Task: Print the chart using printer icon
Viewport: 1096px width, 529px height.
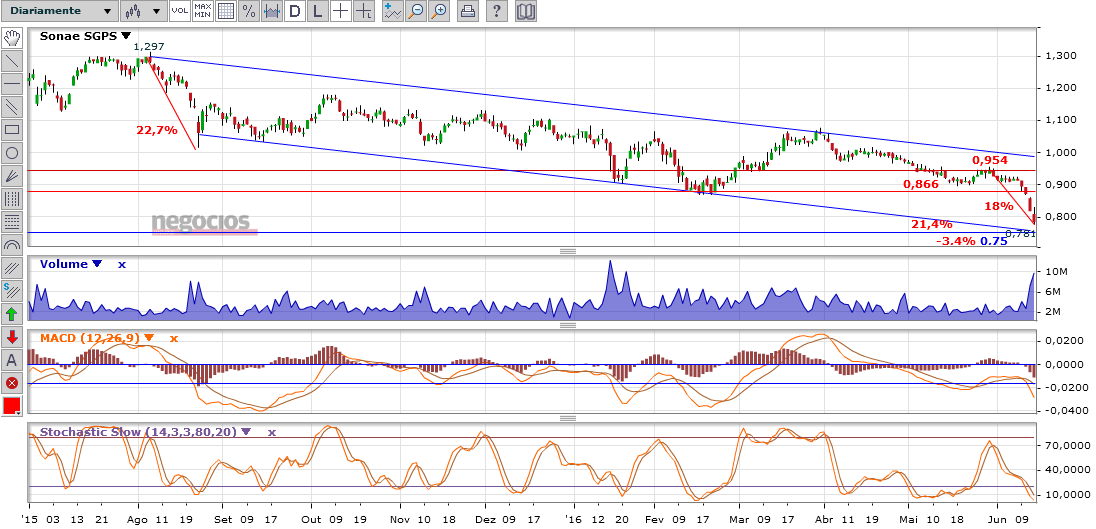Action: [468, 11]
